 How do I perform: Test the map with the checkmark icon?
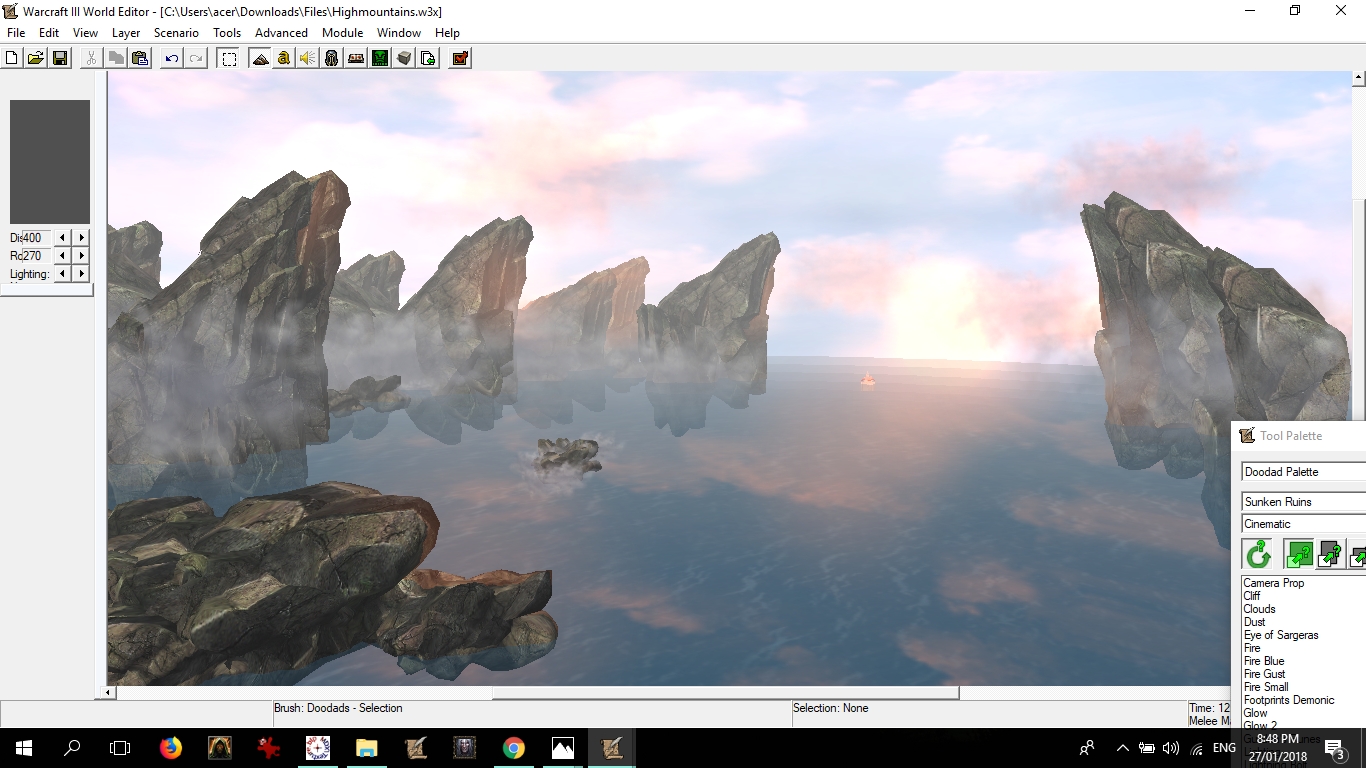(x=460, y=58)
